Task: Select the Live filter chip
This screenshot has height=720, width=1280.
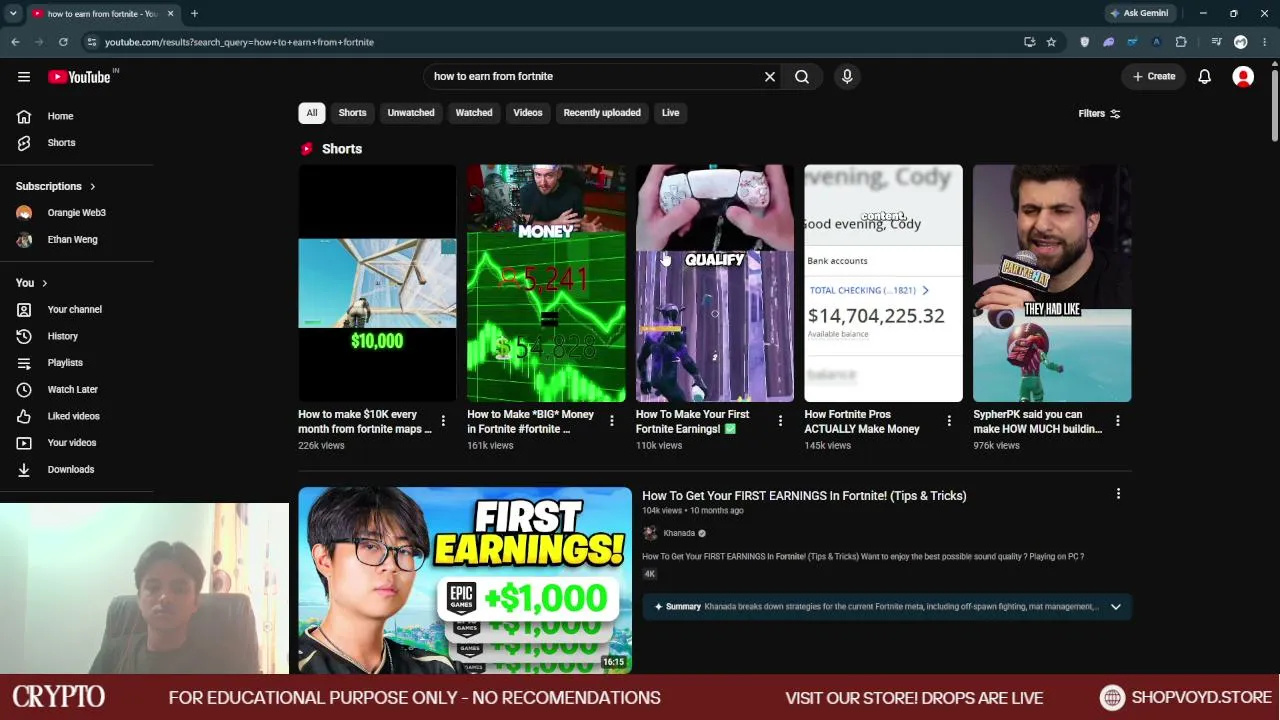Action: [x=670, y=113]
